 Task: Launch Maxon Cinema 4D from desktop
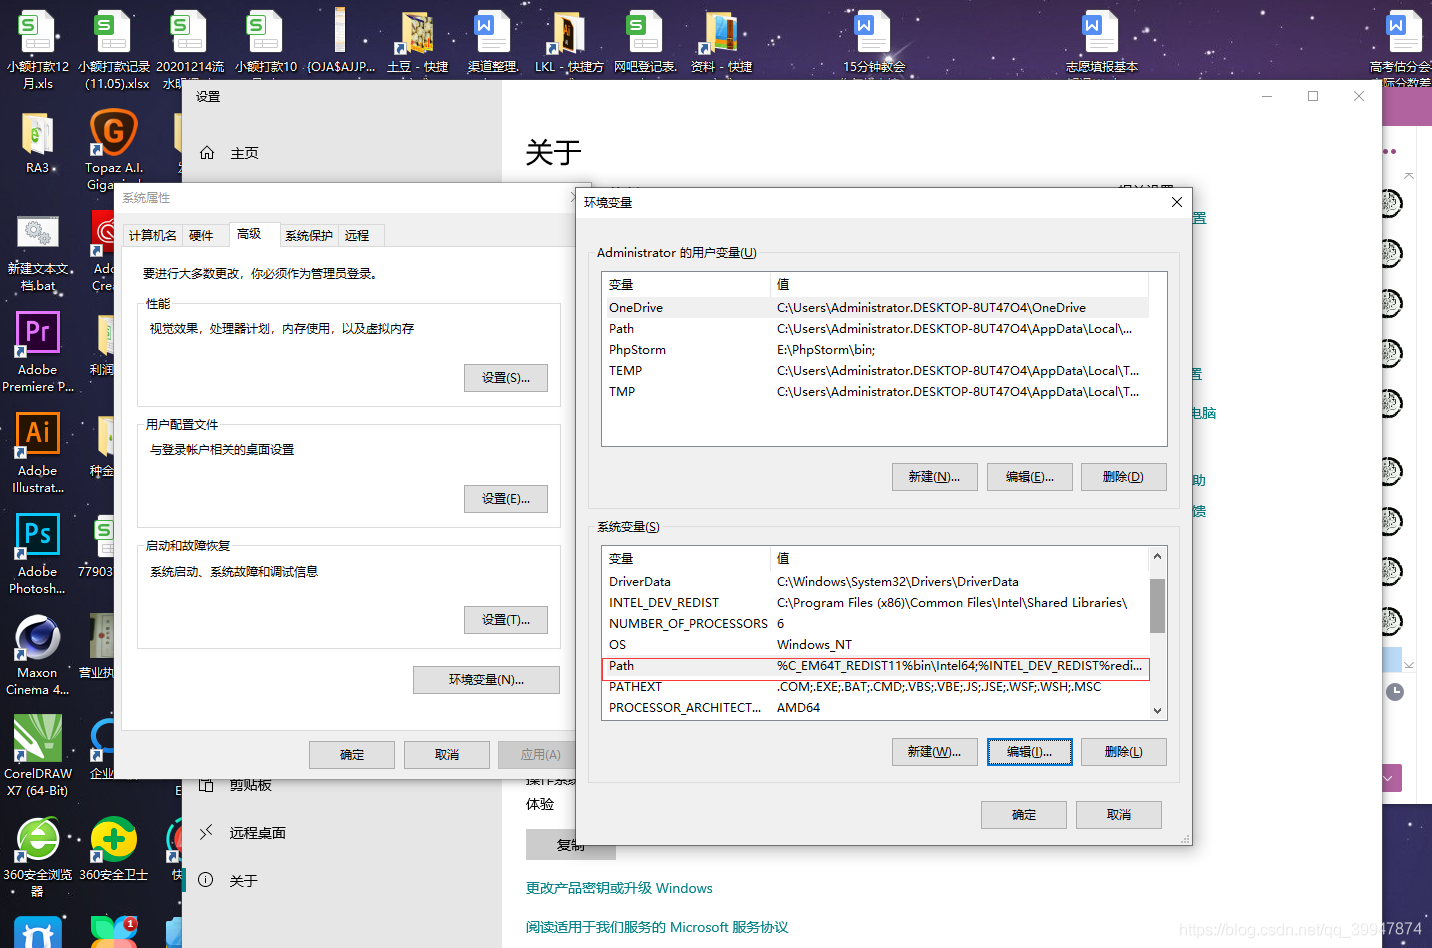click(37, 655)
